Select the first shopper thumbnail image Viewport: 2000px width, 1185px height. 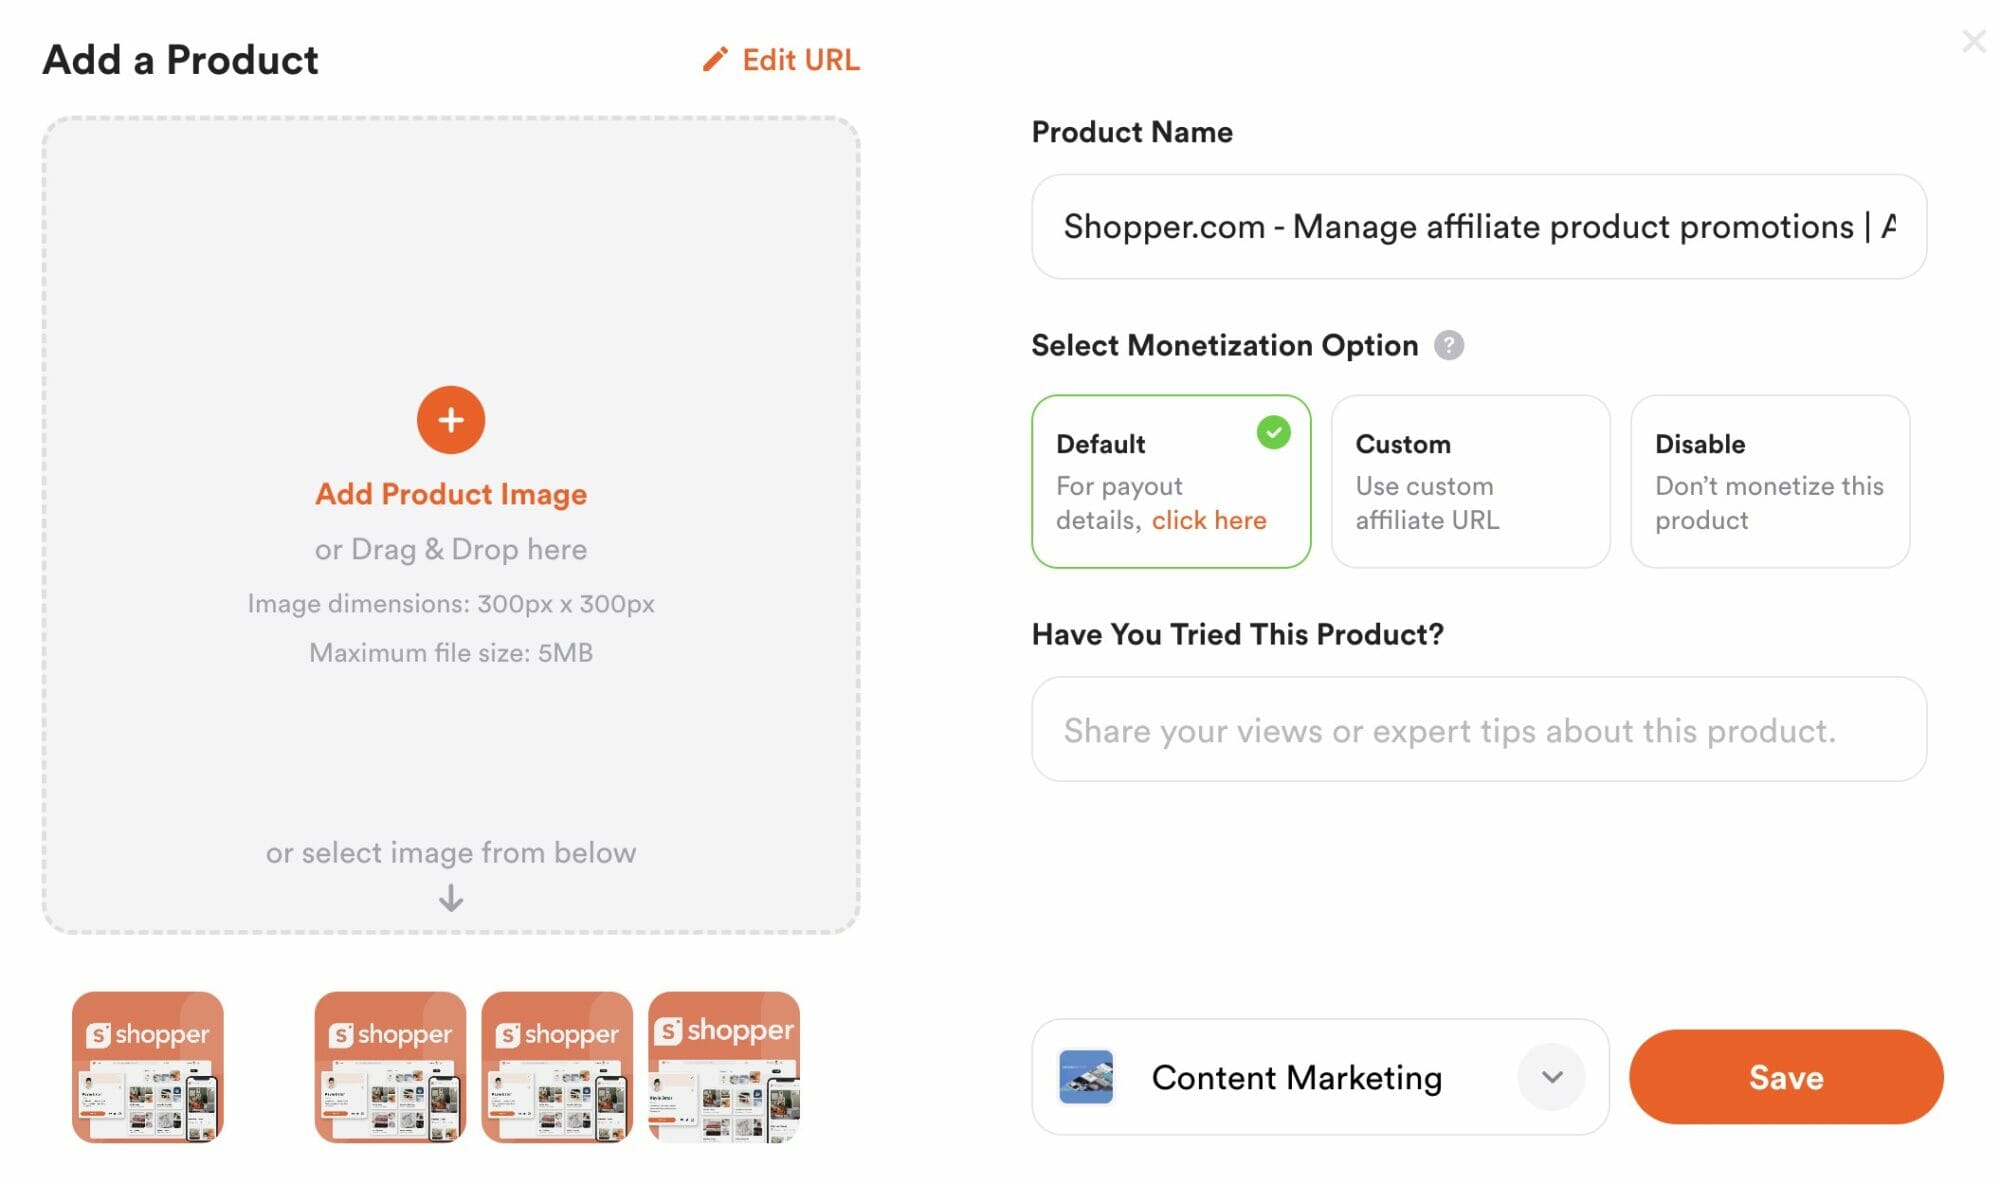click(x=148, y=1067)
